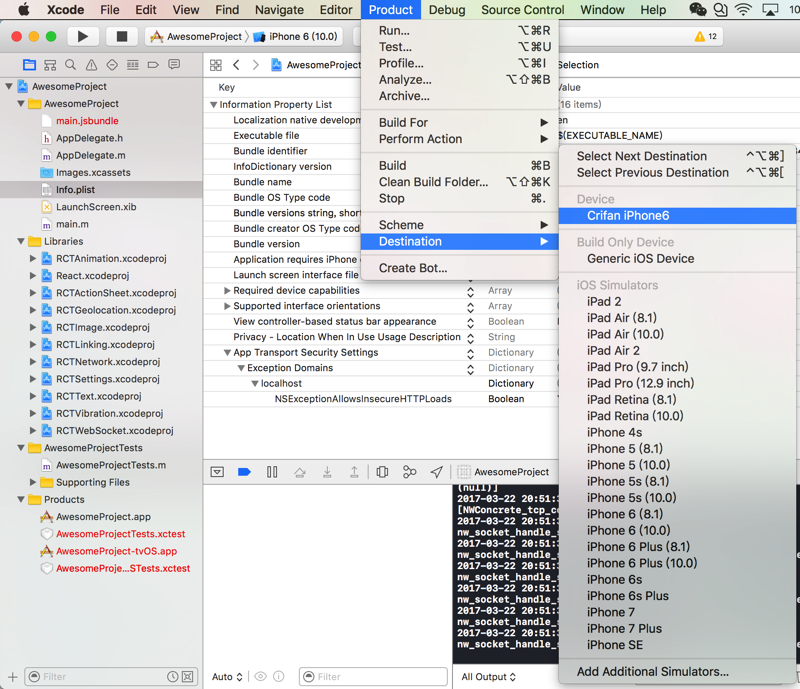Click the hide debug area icon
This screenshot has width=800, height=689.
[x=217, y=472]
